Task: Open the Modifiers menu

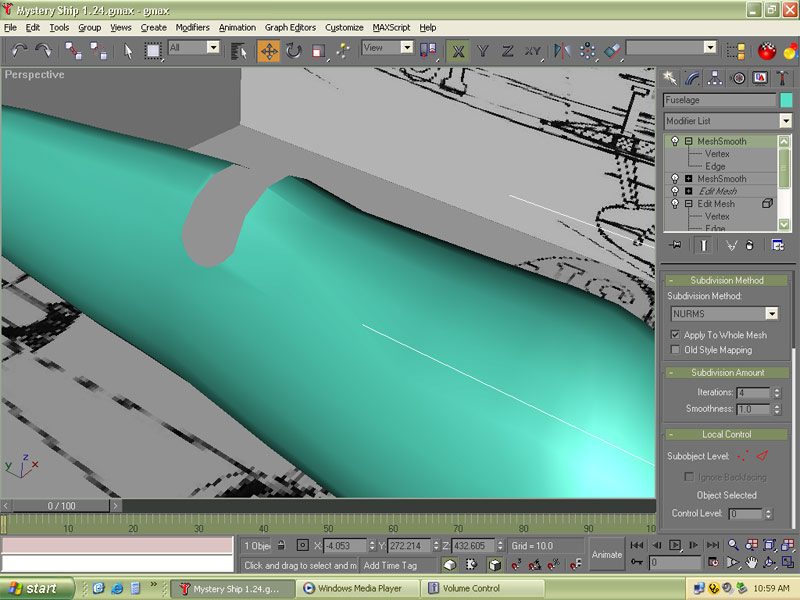Action: 192,28
